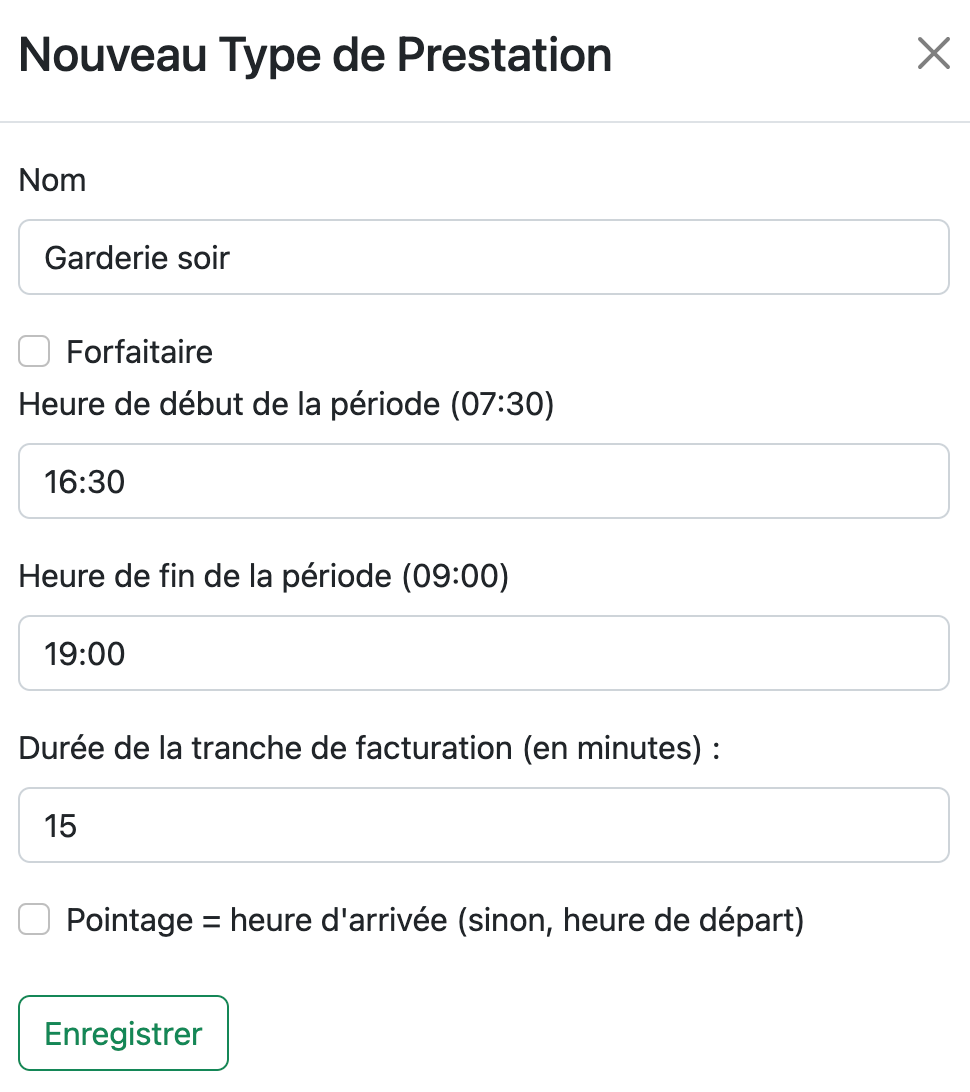Focus the period start time field showing 16:30
The width and height of the screenshot is (970, 1092).
tap(484, 482)
